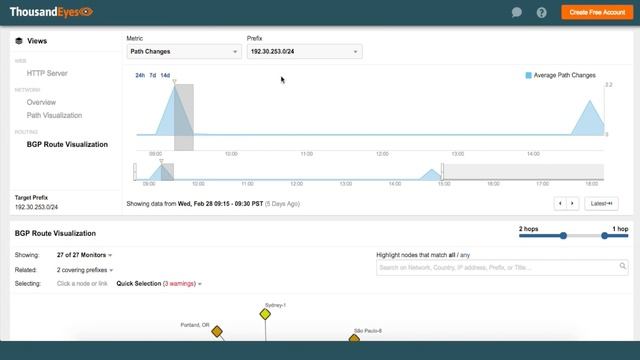Viewport: 640px width, 360px height.
Task: Switch timeline to 24h range
Action: pyautogui.click(x=140, y=76)
